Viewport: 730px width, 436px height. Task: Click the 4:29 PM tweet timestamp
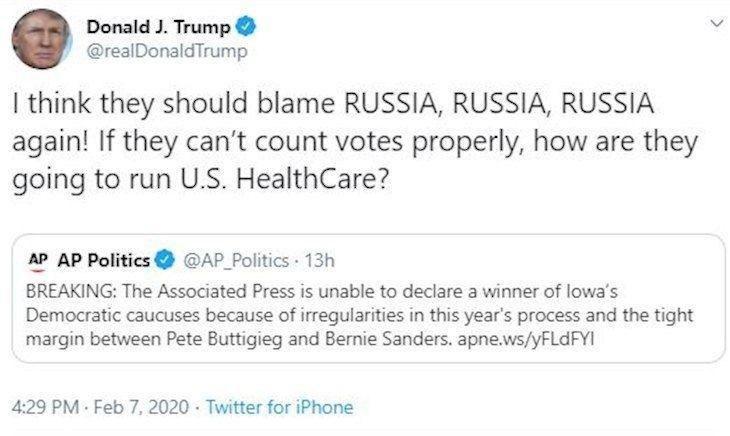[x=46, y=407]
